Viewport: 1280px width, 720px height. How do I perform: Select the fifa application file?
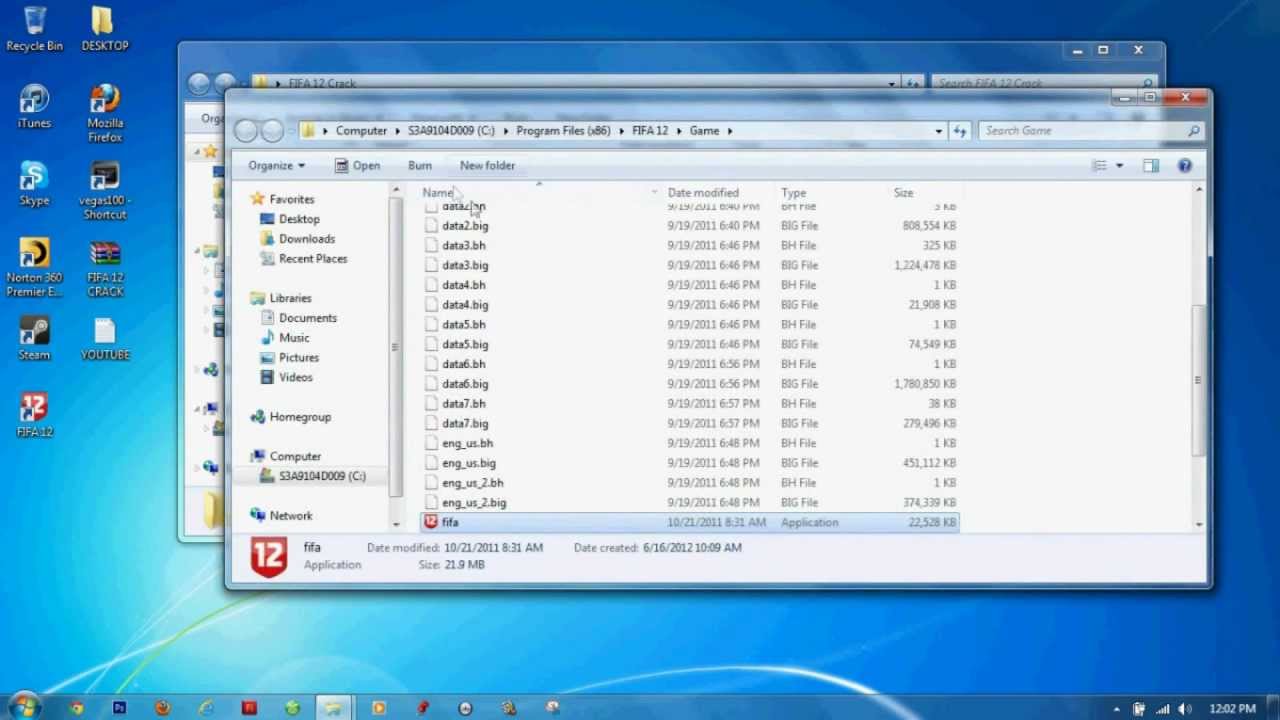(689, 522)
